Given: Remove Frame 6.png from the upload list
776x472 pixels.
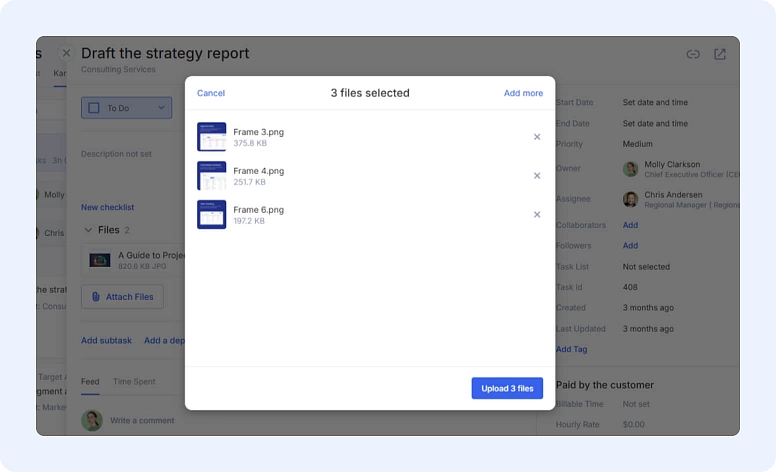Looking at the screenshot, I should coord(537,215).
